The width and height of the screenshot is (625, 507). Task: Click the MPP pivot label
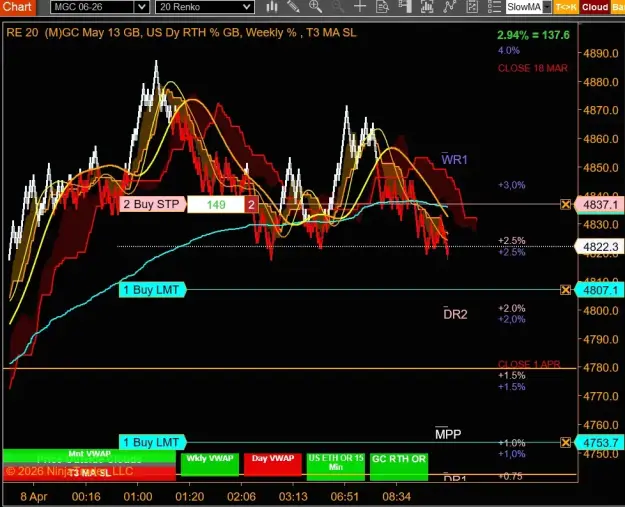click(448, 434)
